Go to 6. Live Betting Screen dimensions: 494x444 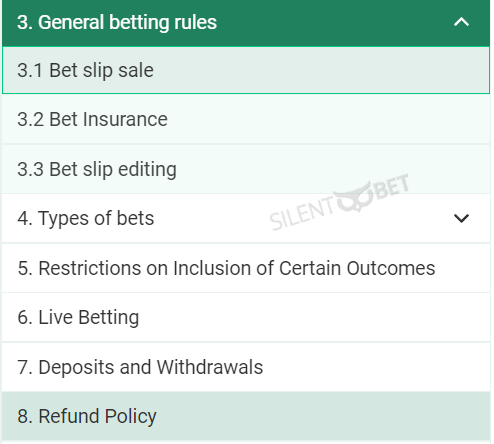(246, 317)
